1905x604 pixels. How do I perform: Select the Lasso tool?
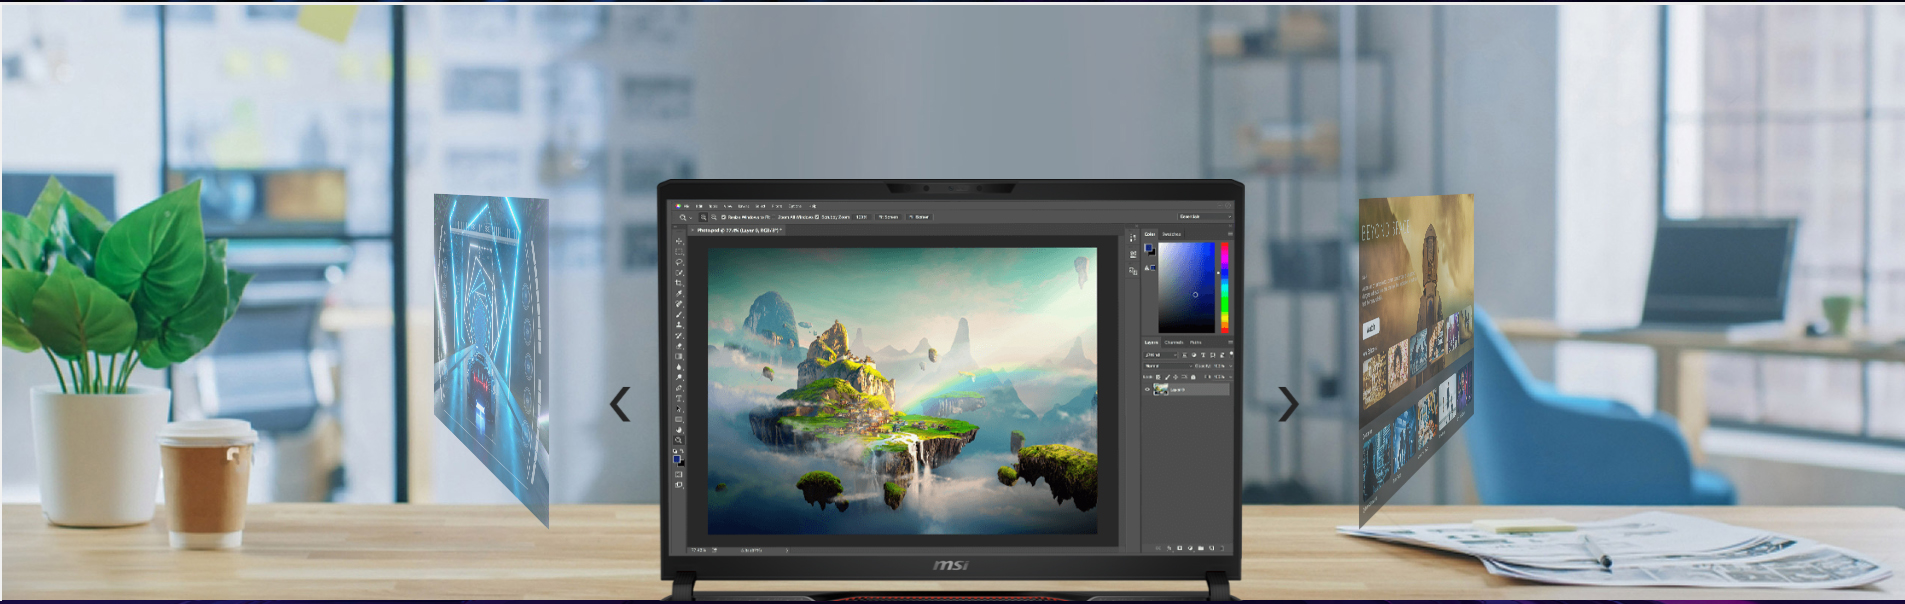click(x=679, y=262)
